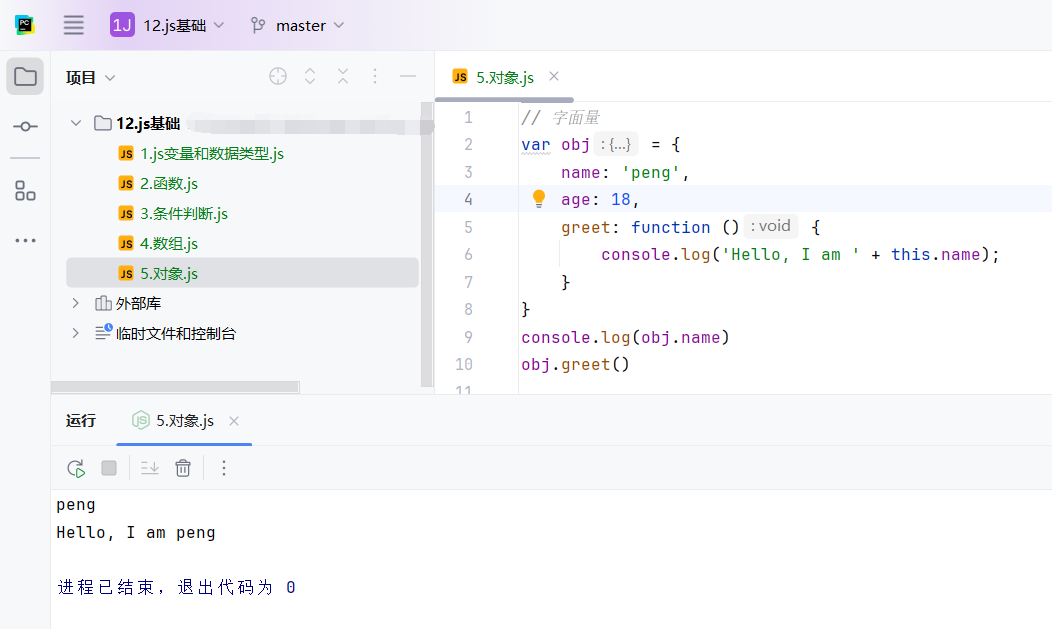This screenshot has height=629, width=1052.
Task: Open the 12.js基础 project dropdown
Action: pyautogui.click(x=167, y=25)
